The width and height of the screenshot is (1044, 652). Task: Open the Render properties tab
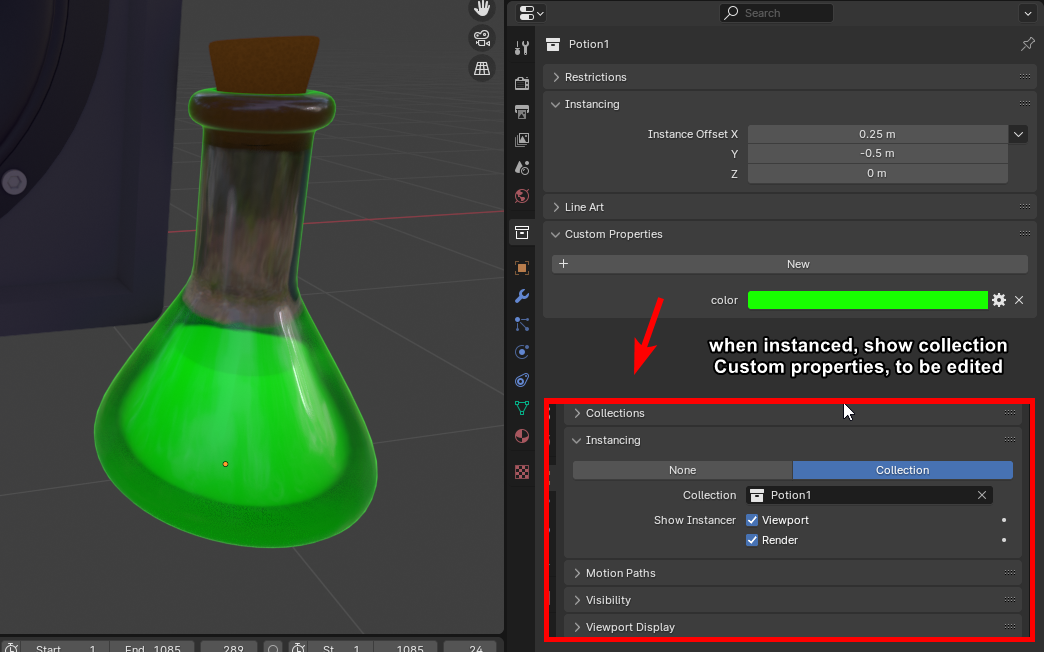pos(522,83)
